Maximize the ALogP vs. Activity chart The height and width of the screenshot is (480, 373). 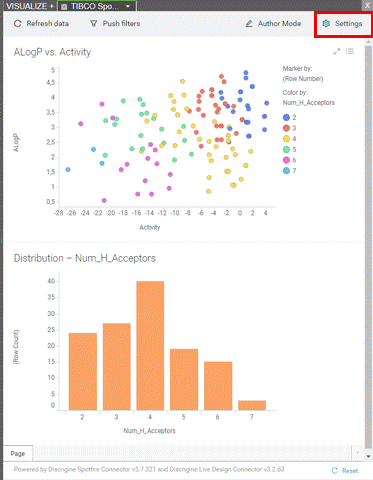[337, 51]
